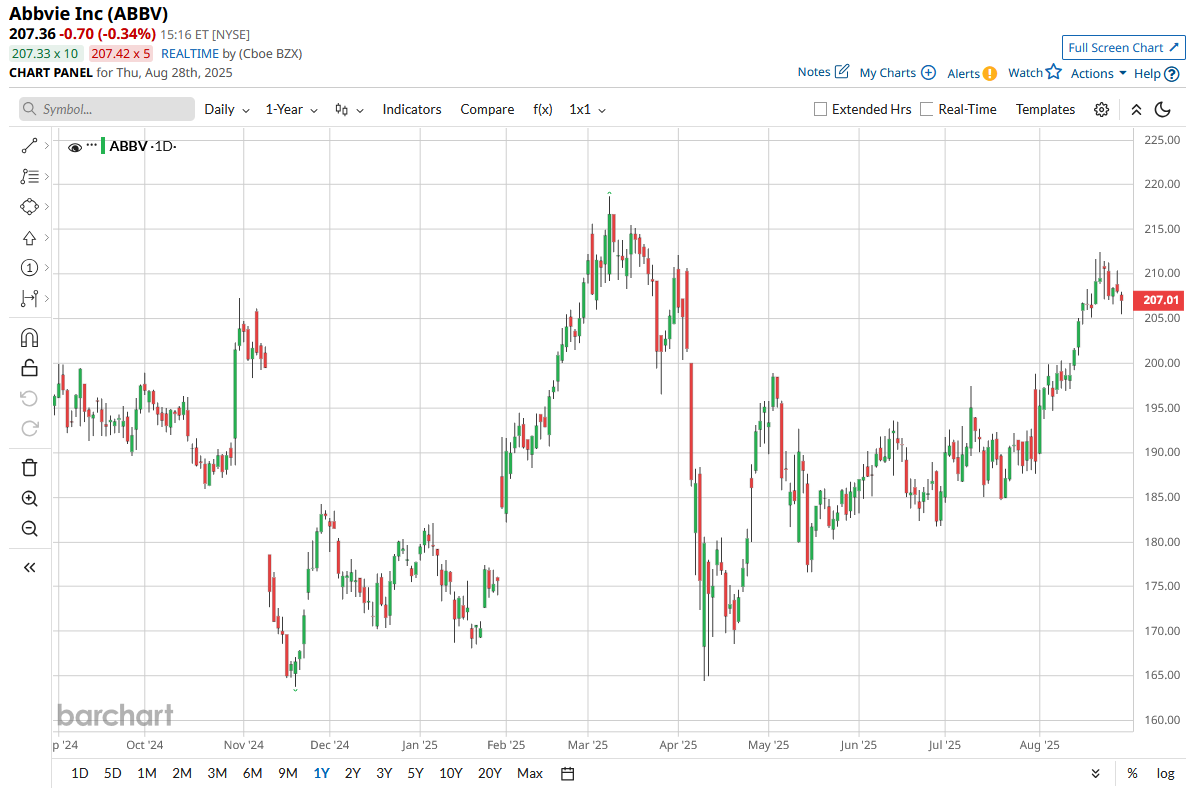Select the shapes drawing tool
This screenshot has width=1192, height=794.
29,207
